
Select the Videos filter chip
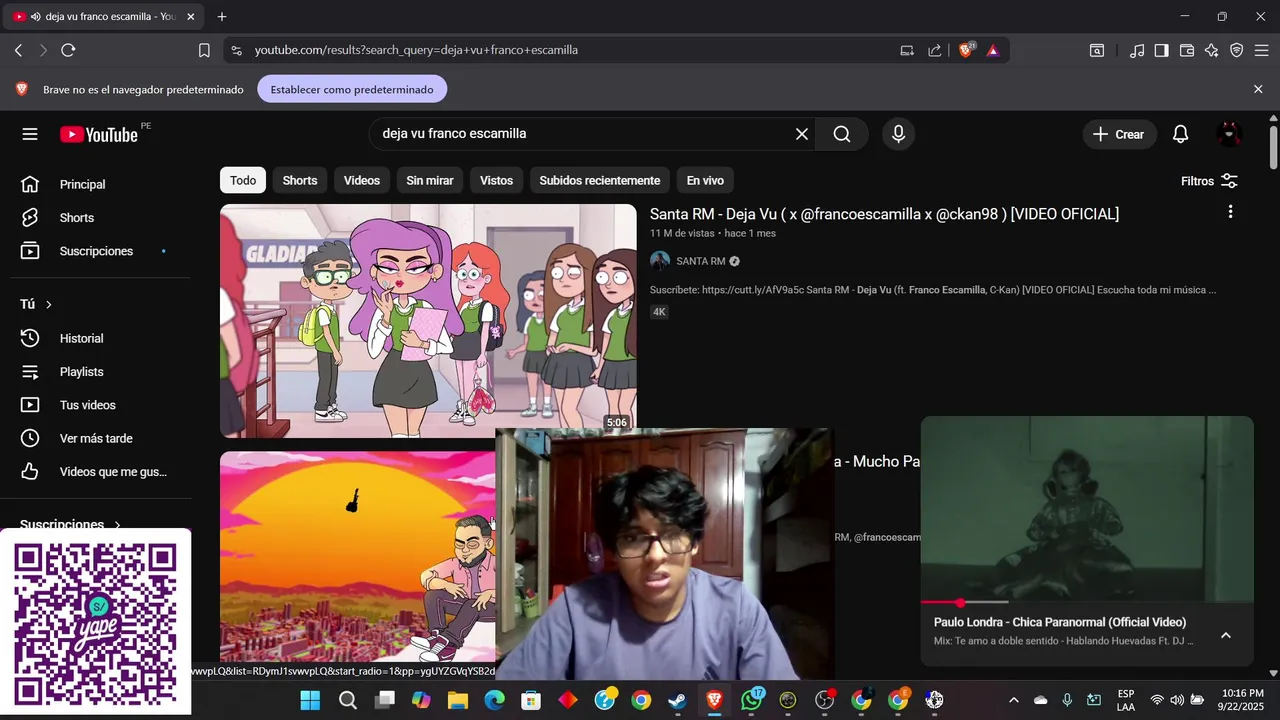[362, 181]
